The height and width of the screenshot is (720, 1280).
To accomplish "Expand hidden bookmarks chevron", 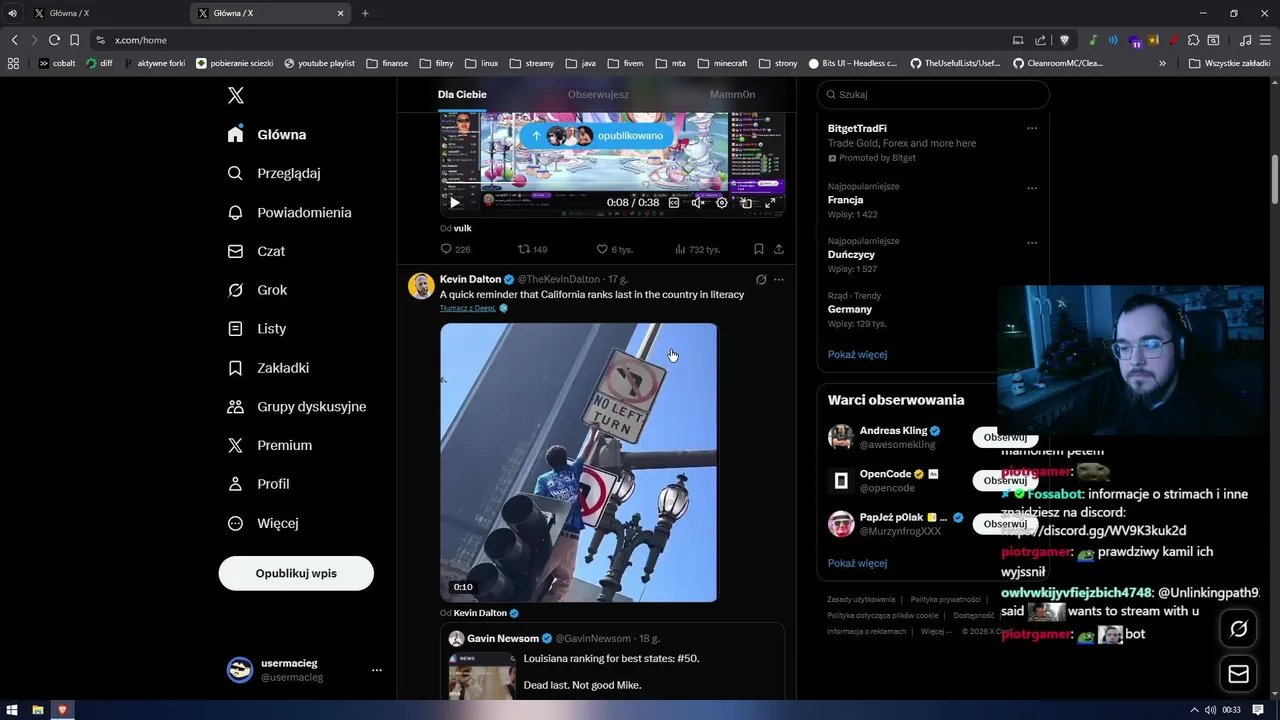I will (1162, 63).
